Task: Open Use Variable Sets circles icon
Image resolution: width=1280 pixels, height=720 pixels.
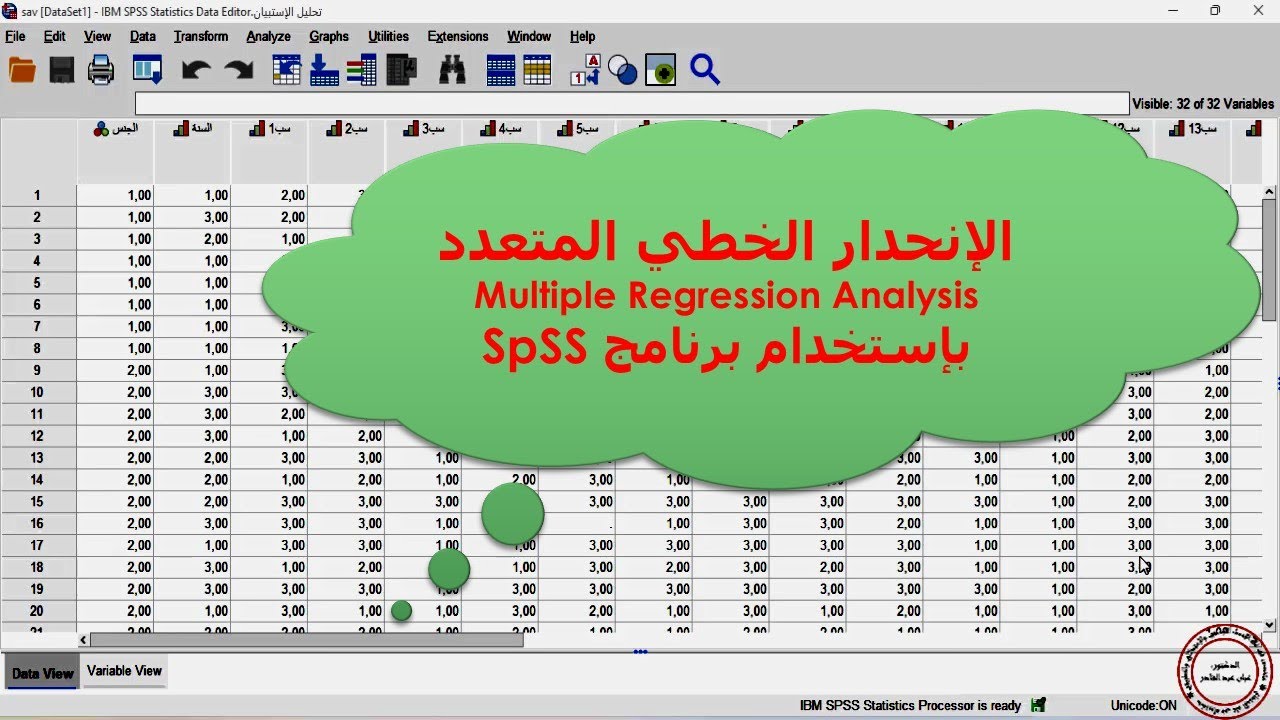Action: coord(622,70)
